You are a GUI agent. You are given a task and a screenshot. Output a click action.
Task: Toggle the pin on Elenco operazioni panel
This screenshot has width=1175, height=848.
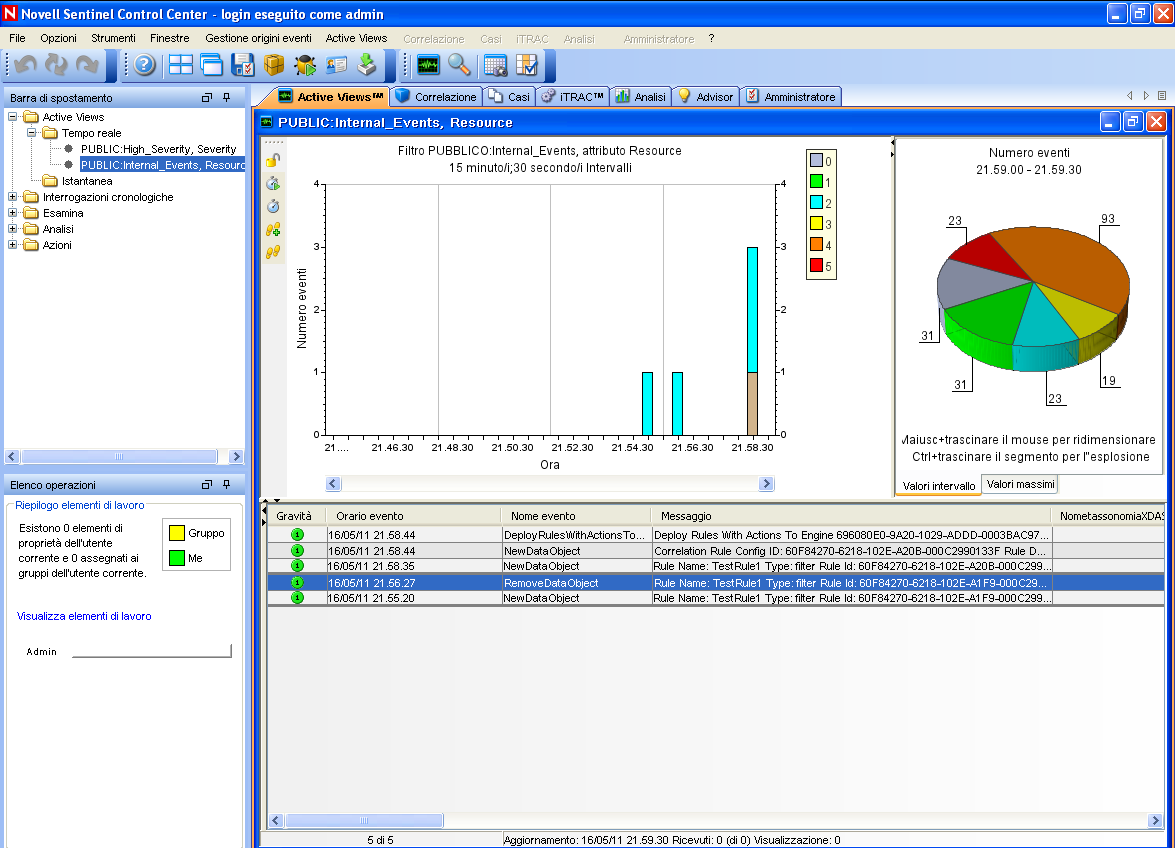click(x=227, y=485)
